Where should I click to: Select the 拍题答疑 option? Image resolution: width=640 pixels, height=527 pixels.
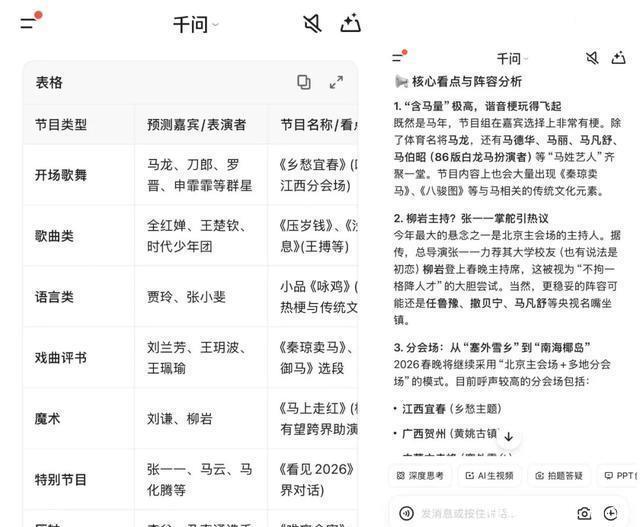point(559,476)
